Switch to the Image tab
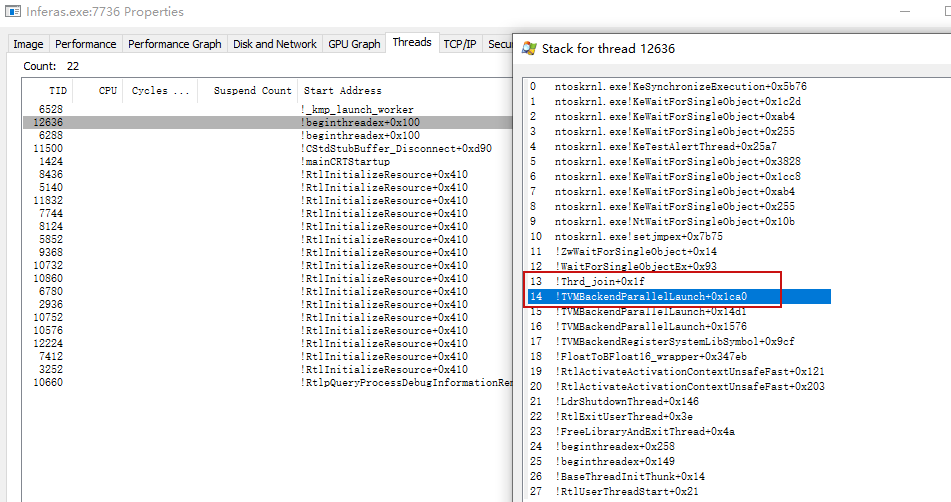The width and height of the screenshot is (951, 502). tap(28, 44)
